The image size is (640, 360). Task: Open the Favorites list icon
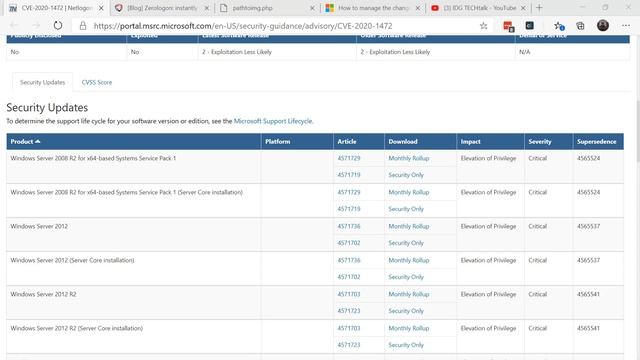coord(559,26)
